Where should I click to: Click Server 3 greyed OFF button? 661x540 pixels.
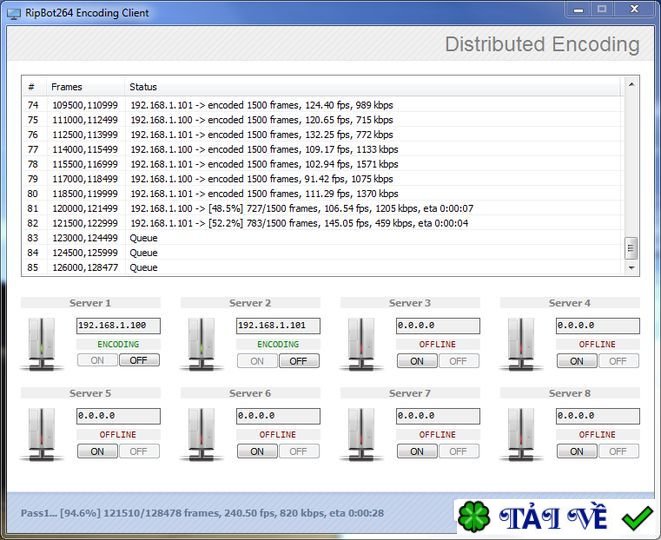pos(459,361)
